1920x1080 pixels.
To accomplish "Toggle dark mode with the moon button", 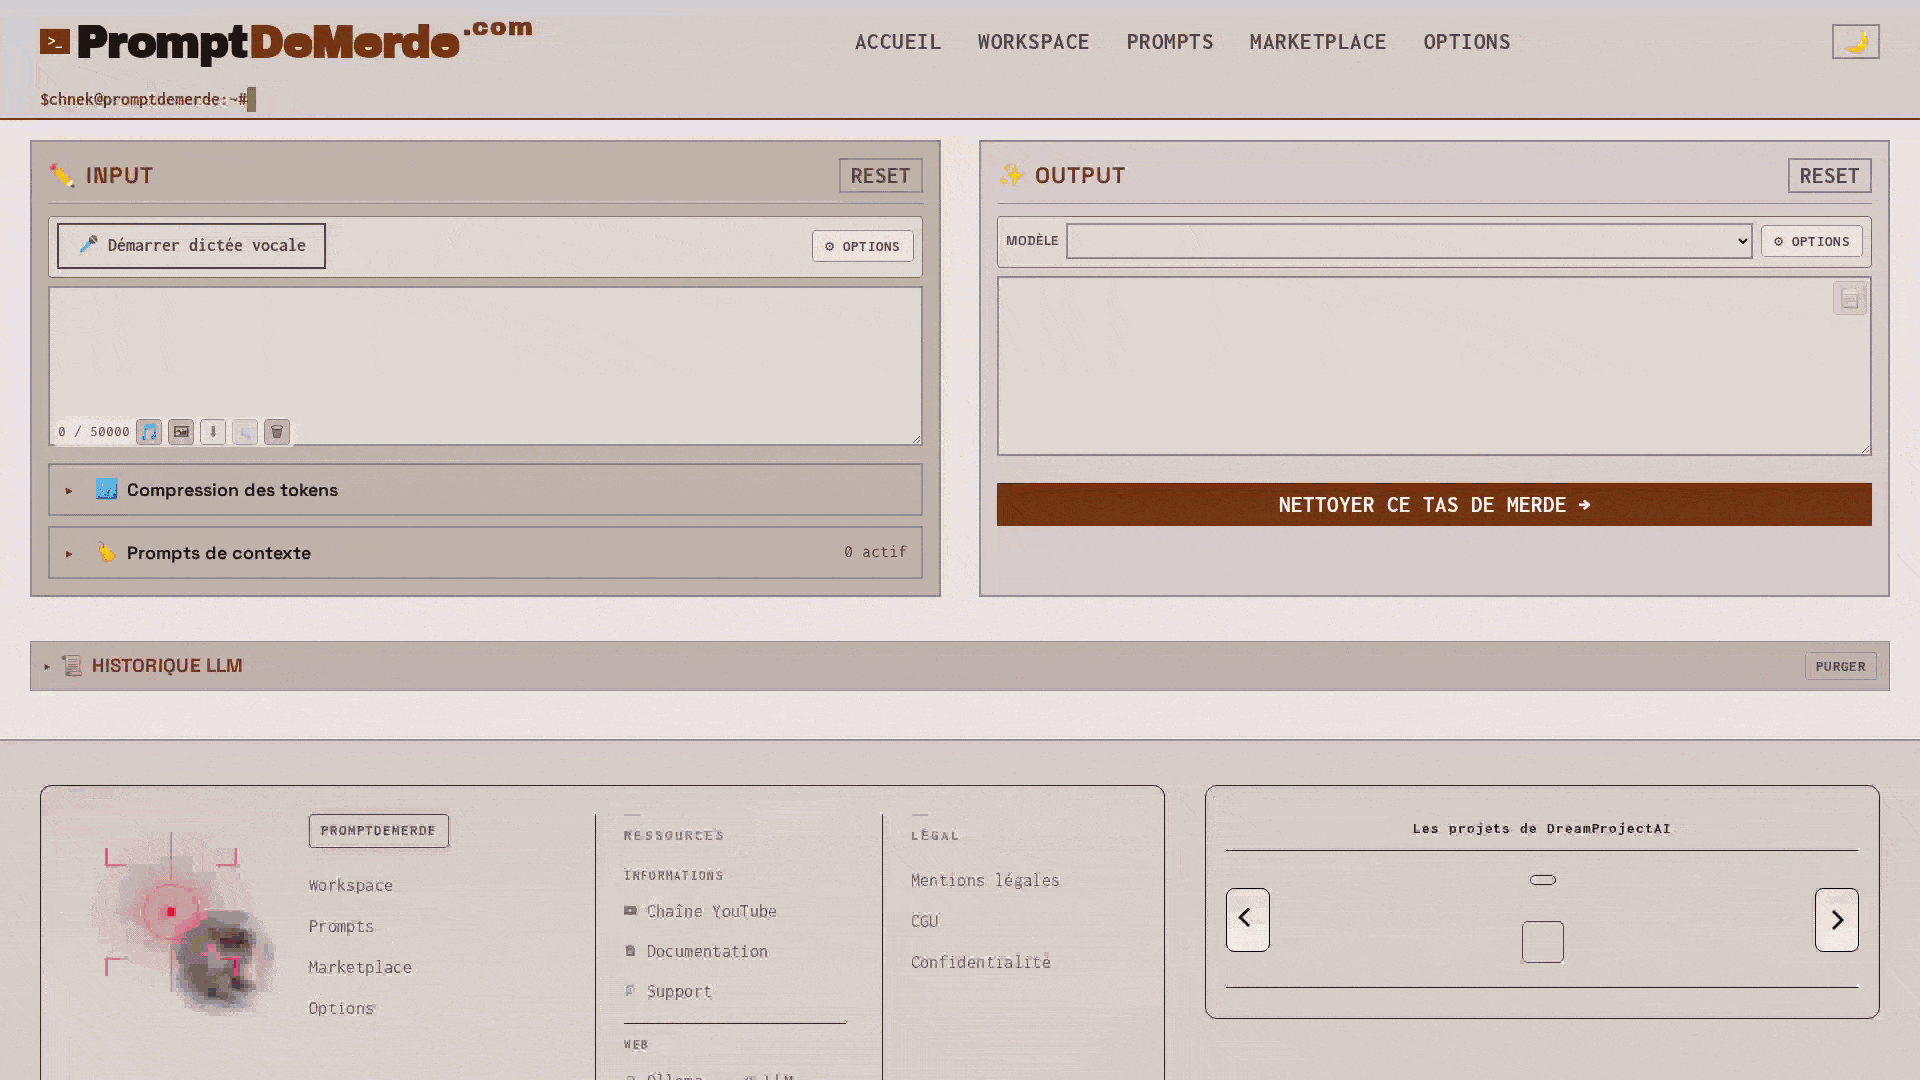I will pos(1855,42).
